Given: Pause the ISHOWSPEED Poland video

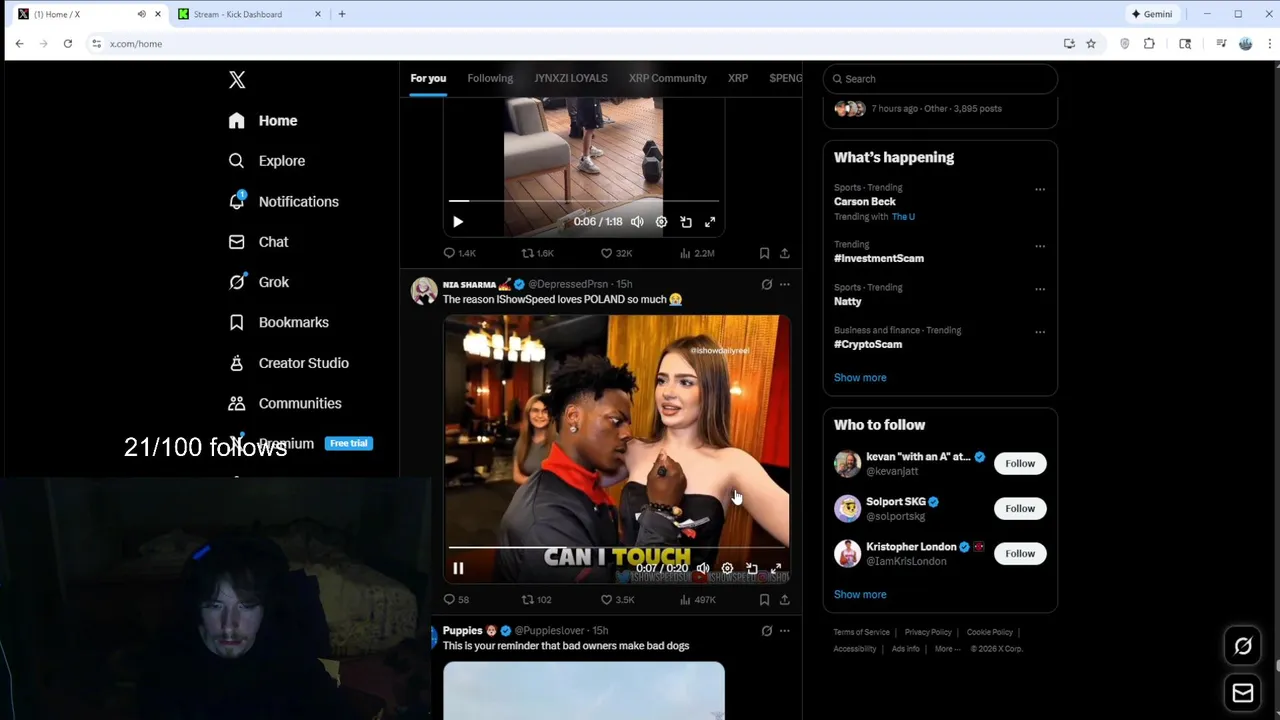Looking at the screenshot, I should coord(458,568).
